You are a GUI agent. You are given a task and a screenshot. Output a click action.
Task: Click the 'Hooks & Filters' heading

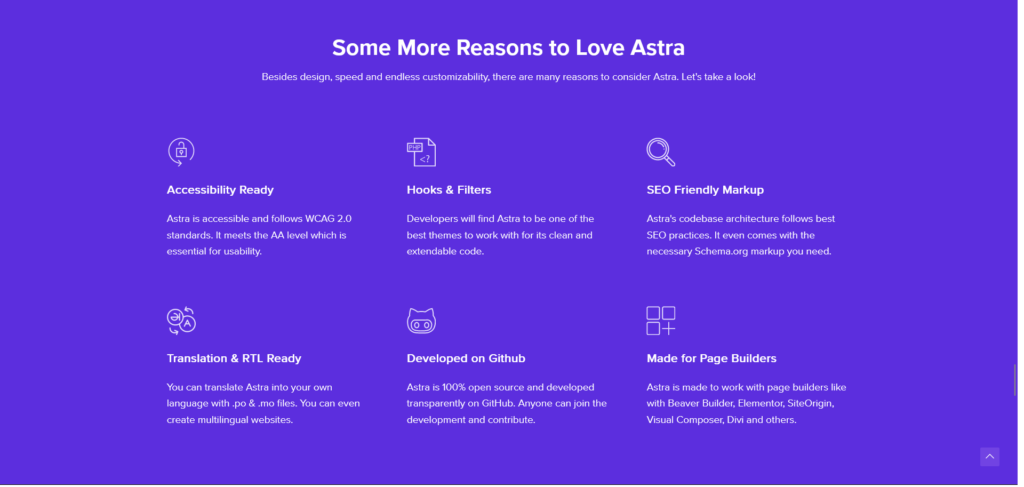(449, 190)
